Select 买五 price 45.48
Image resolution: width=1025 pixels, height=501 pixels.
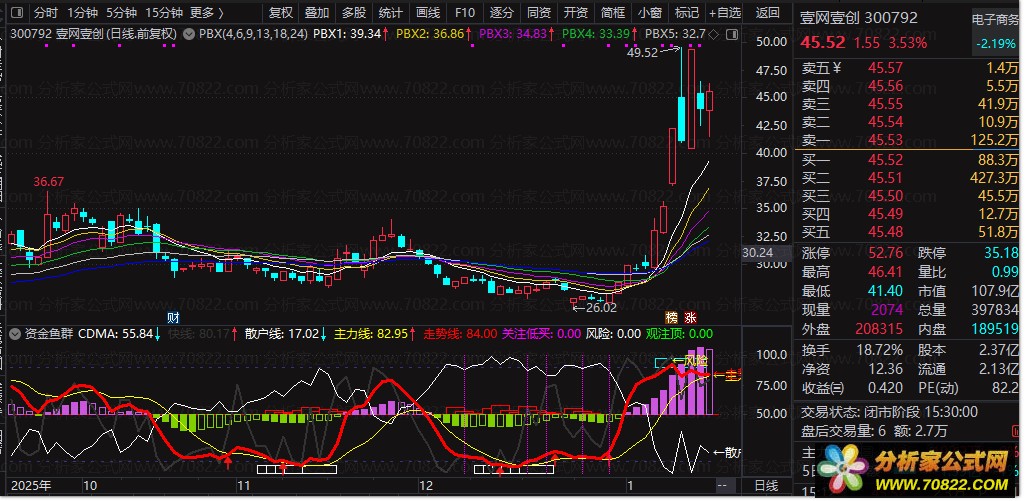click(x=885, y=232)
